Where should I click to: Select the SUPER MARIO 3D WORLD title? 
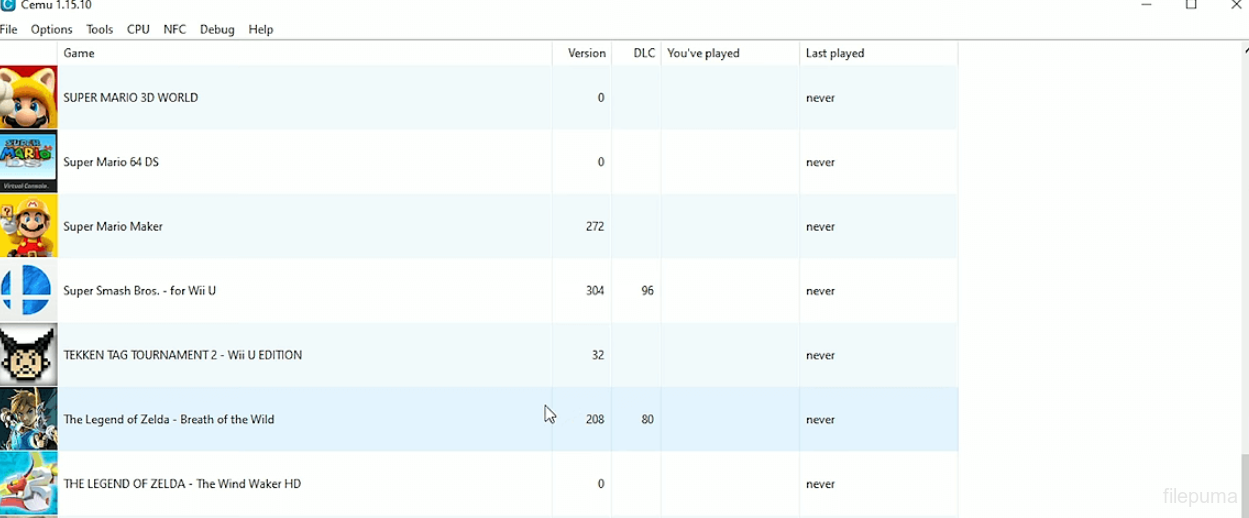[x=131, y=98]
